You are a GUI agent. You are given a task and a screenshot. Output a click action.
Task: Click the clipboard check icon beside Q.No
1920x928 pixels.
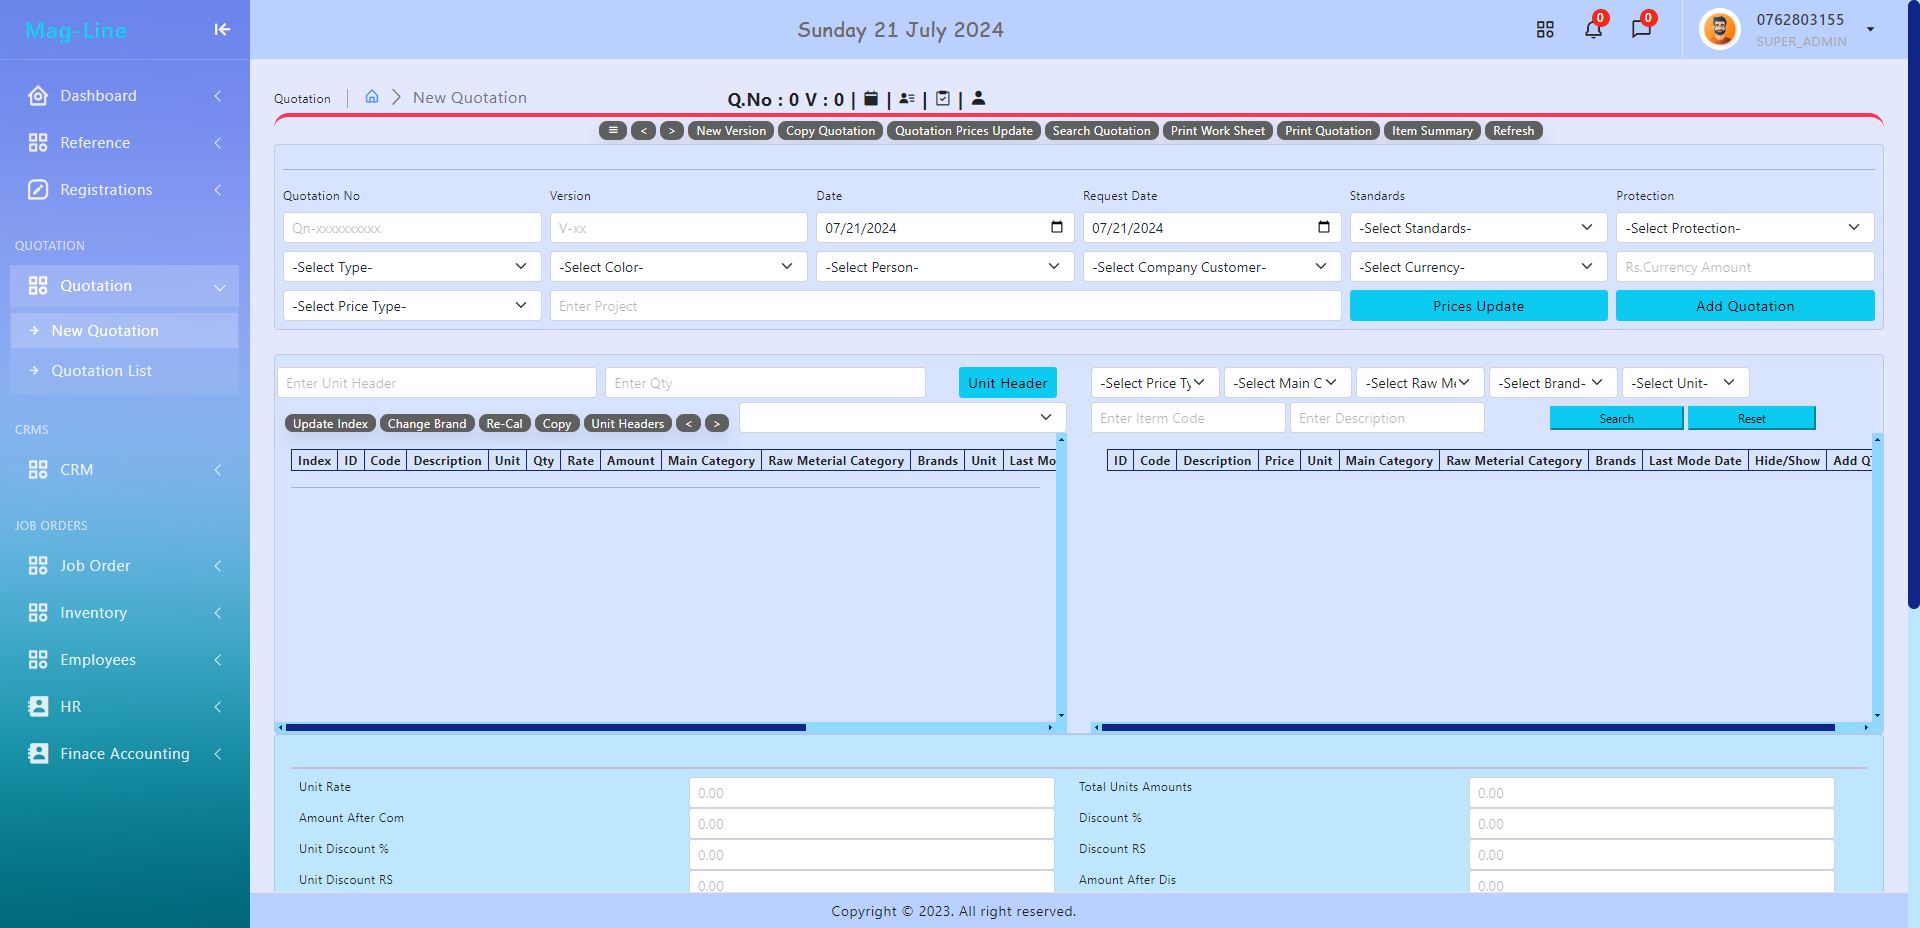click(x=943, y=98)
